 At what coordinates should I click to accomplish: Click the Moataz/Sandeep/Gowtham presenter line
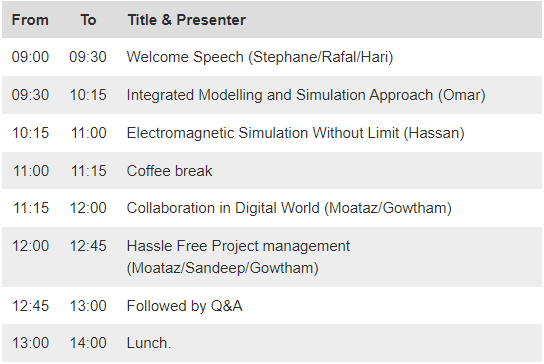point(222,268)
